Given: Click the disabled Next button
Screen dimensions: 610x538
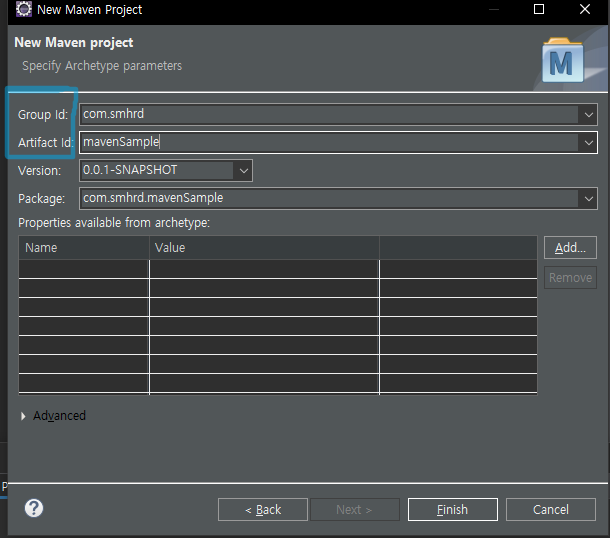Looking at the screenshot, I should tap(354, 509).
